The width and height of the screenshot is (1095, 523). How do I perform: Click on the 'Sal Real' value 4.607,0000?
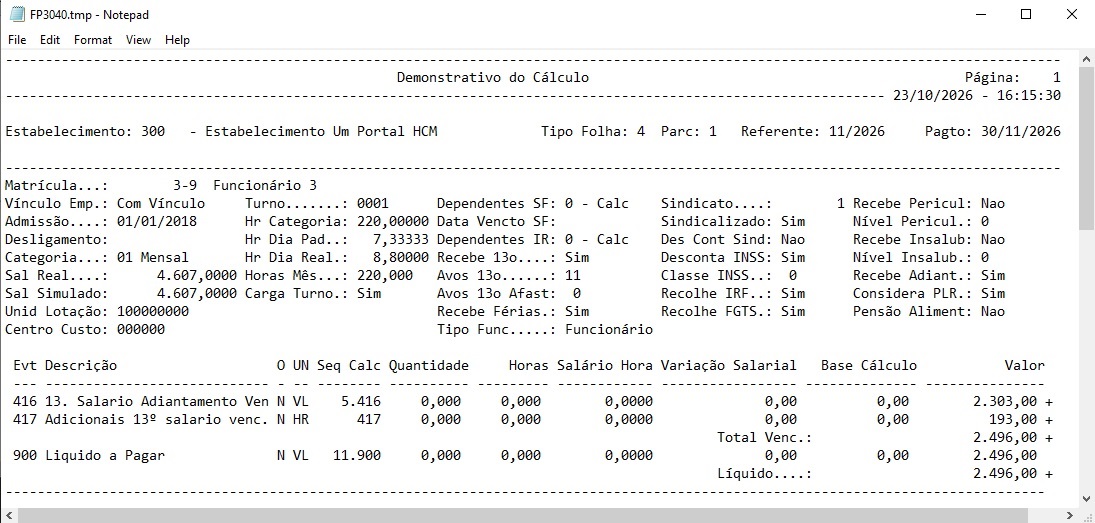tap(197, 275)
